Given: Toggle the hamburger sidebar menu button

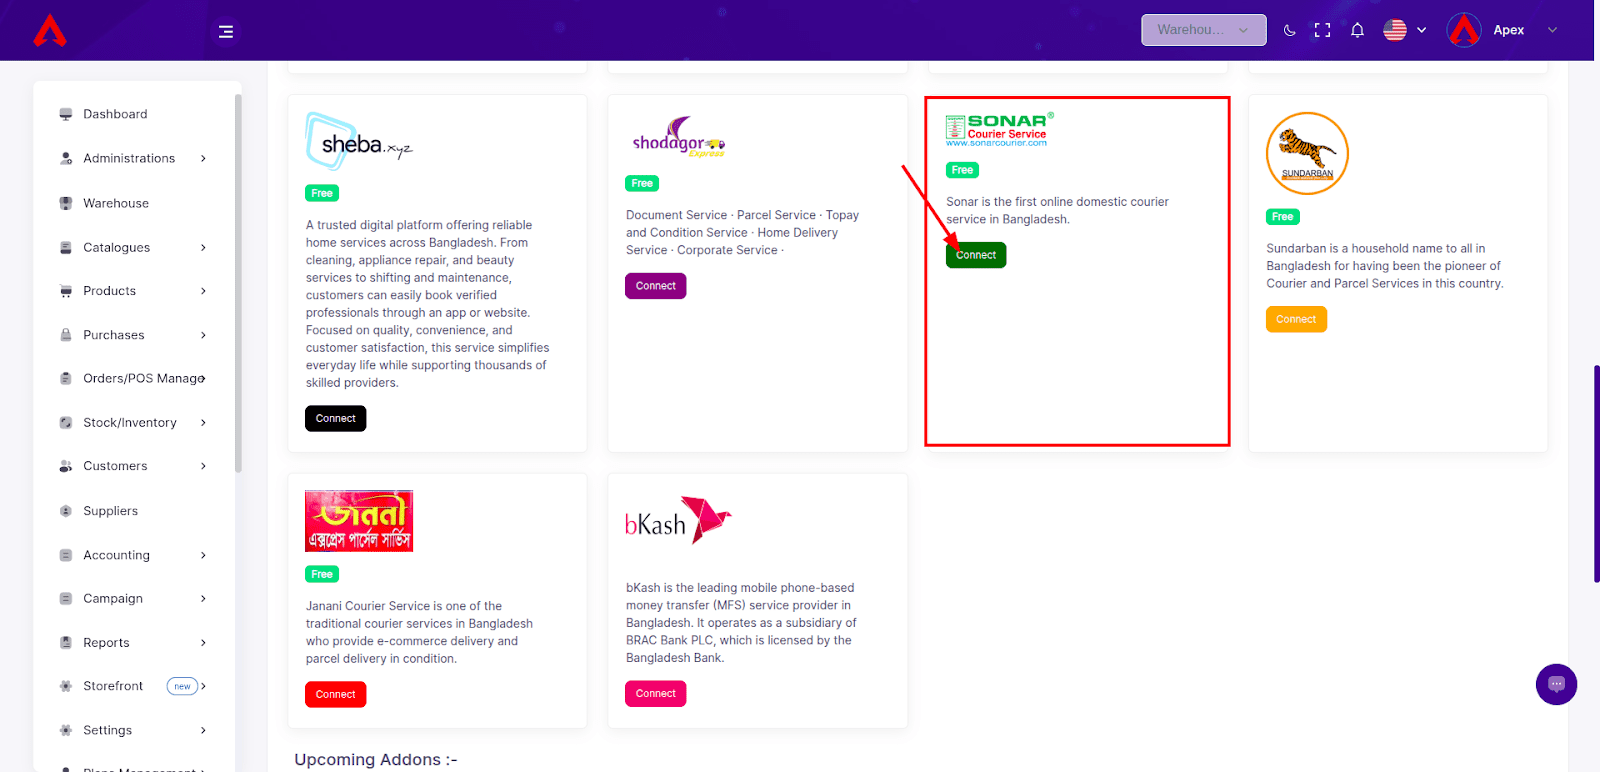Looking at the screenshot, I should pos(226,31).
